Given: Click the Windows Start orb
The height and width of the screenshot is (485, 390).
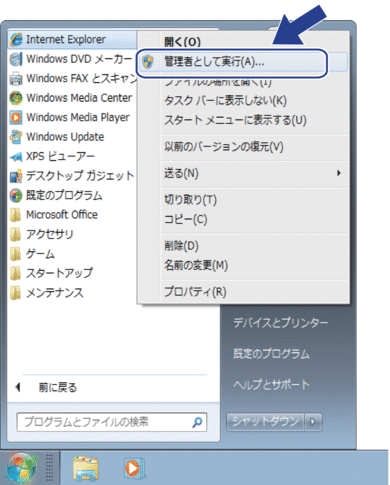Looking at the screenshot, I should (x=22, y=467).
